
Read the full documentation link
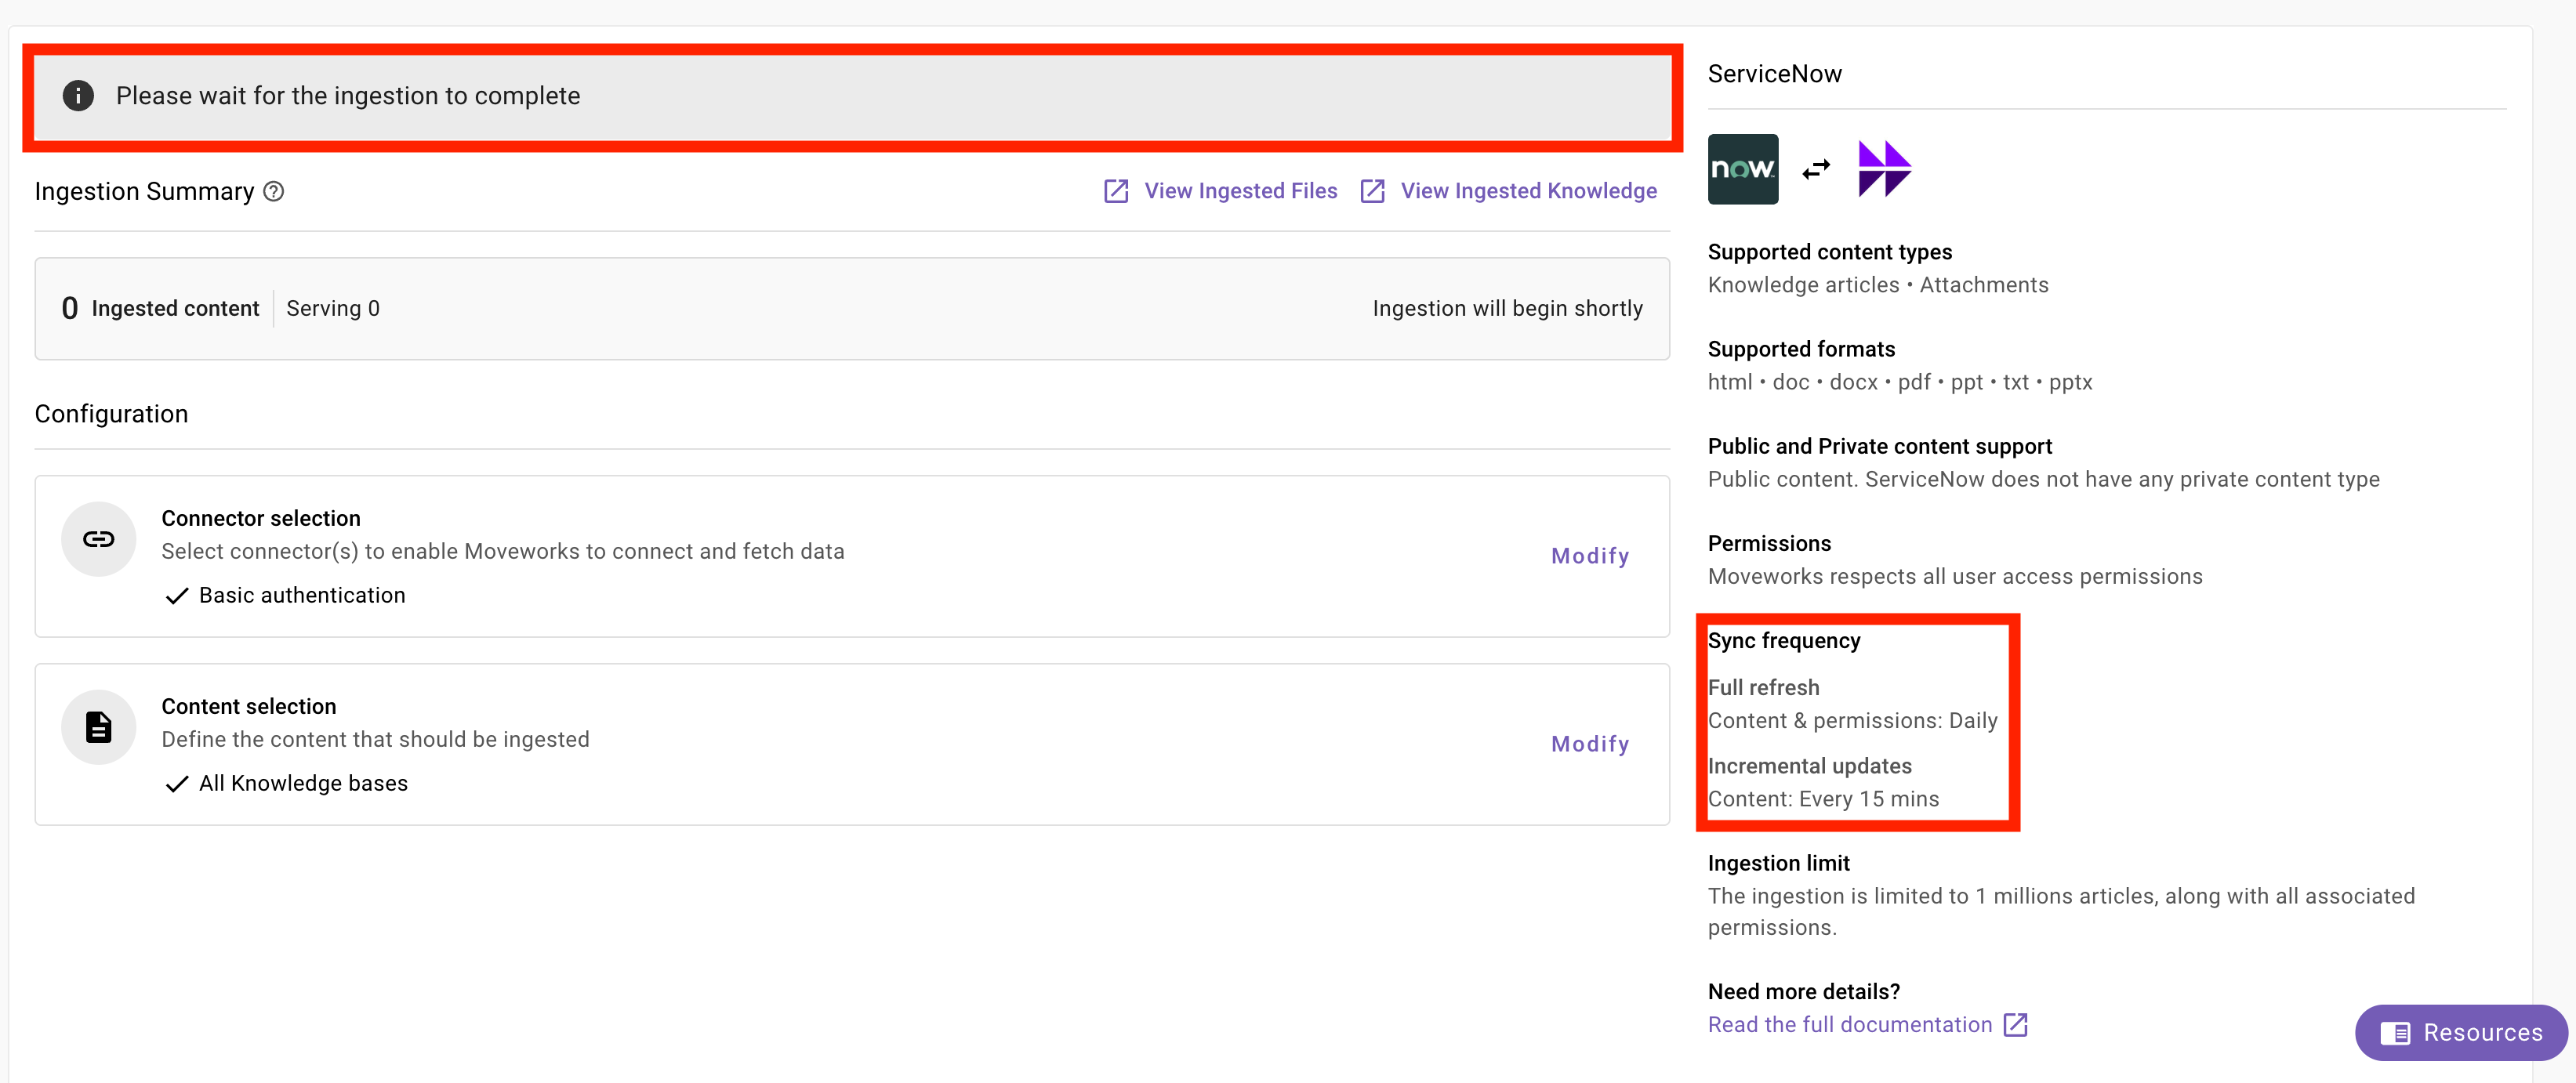pyautogui.click(x=1849, y=1025)
